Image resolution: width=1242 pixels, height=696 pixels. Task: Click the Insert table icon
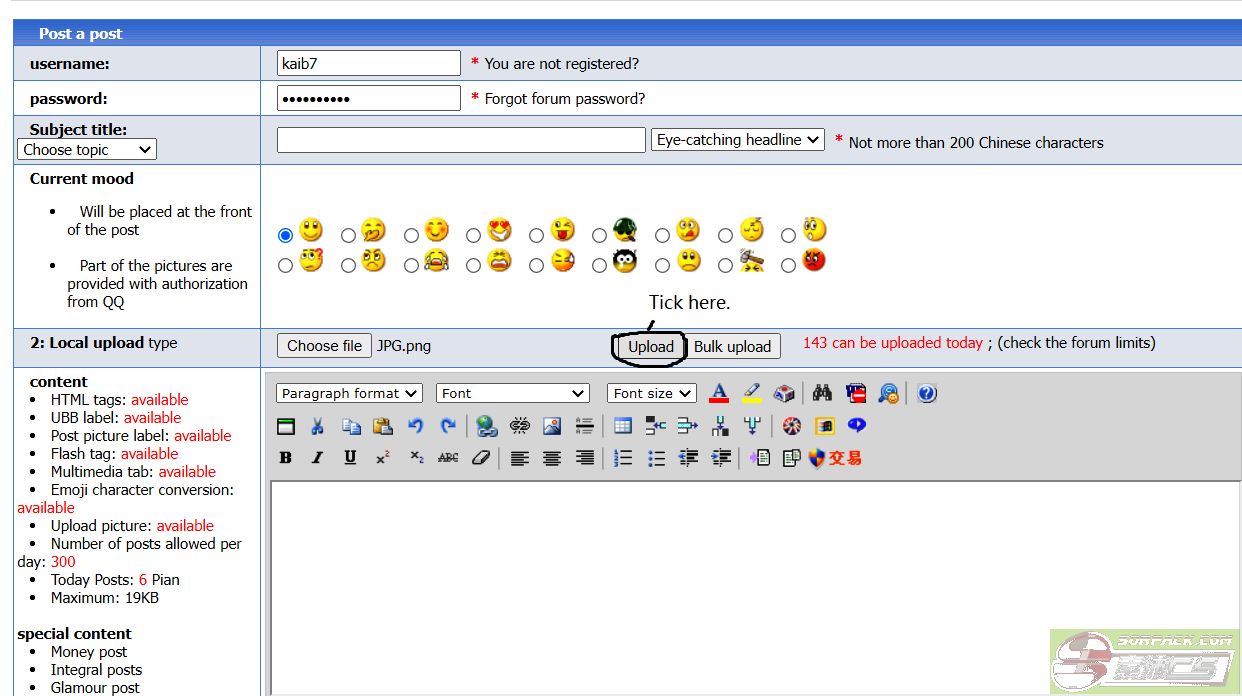(622, 426)
